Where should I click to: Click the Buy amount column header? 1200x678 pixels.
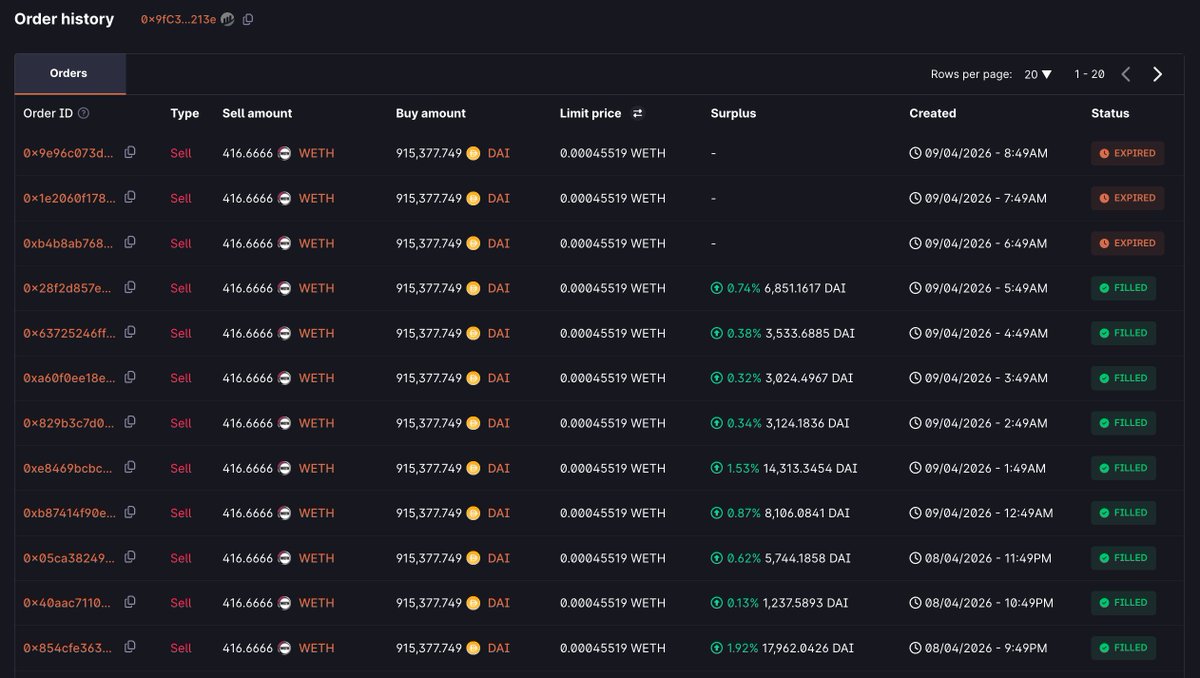click(431, 113)
